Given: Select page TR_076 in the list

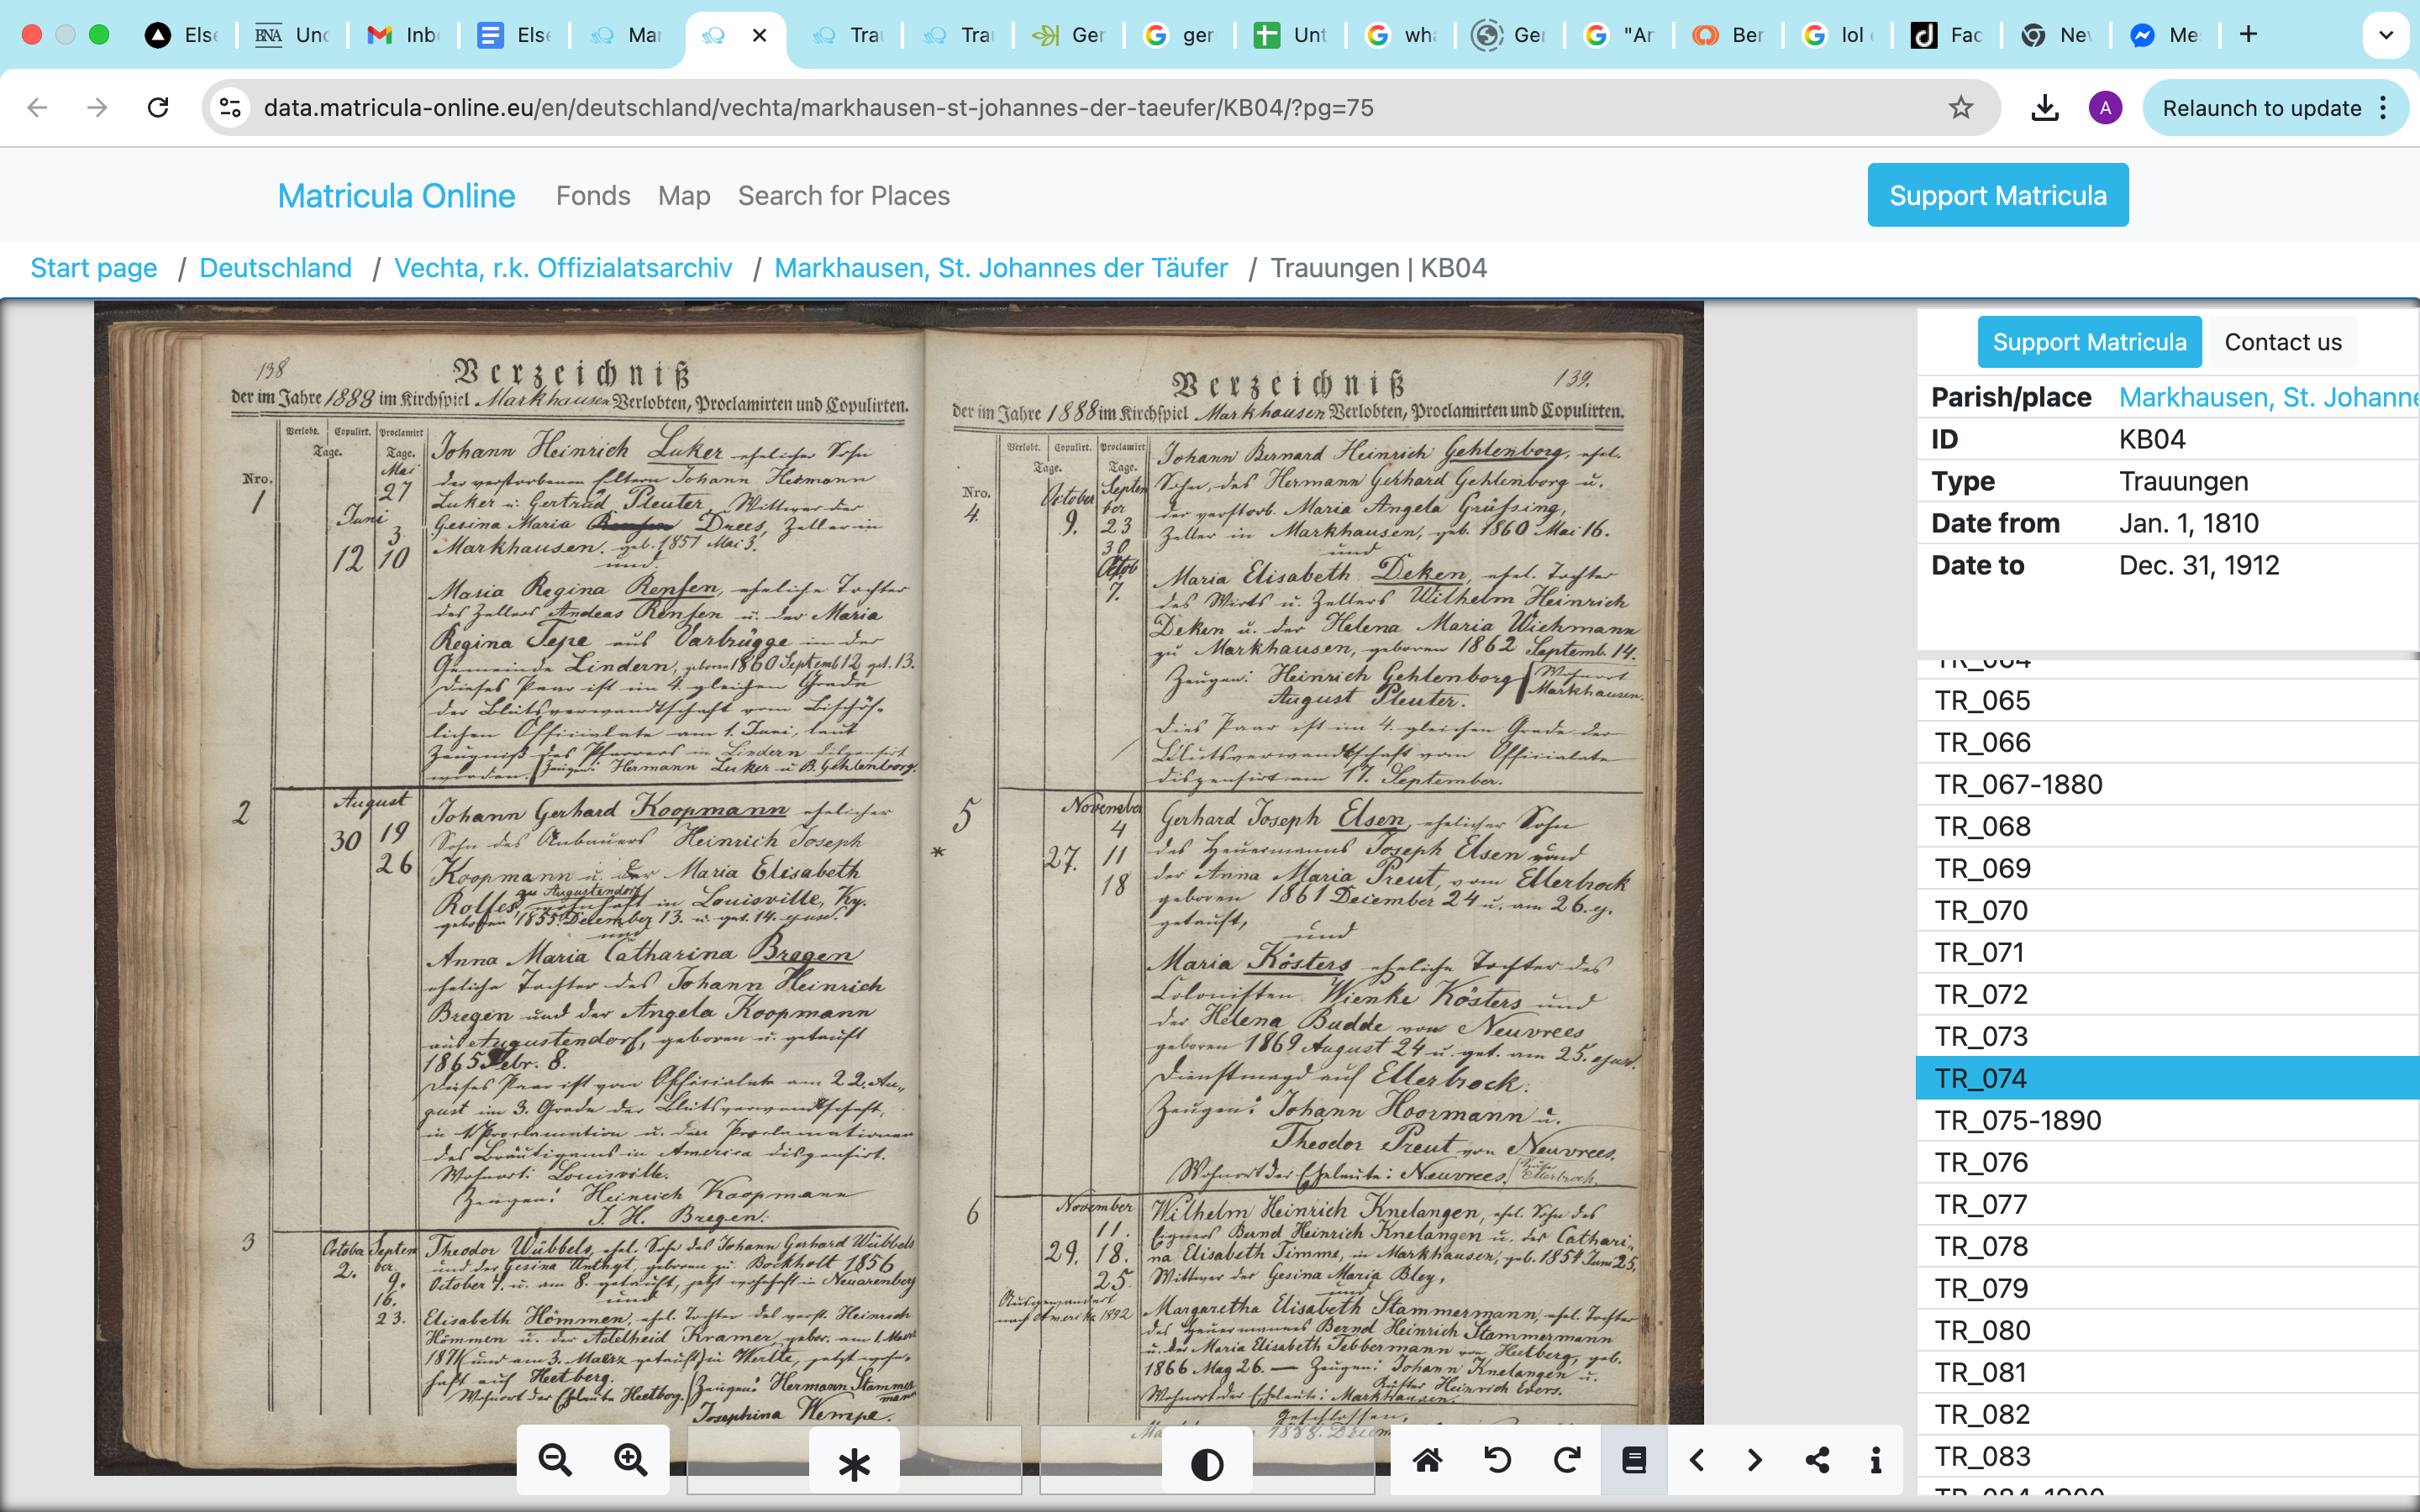Looking at the screenshot, I should [x=2168, y=1162].
